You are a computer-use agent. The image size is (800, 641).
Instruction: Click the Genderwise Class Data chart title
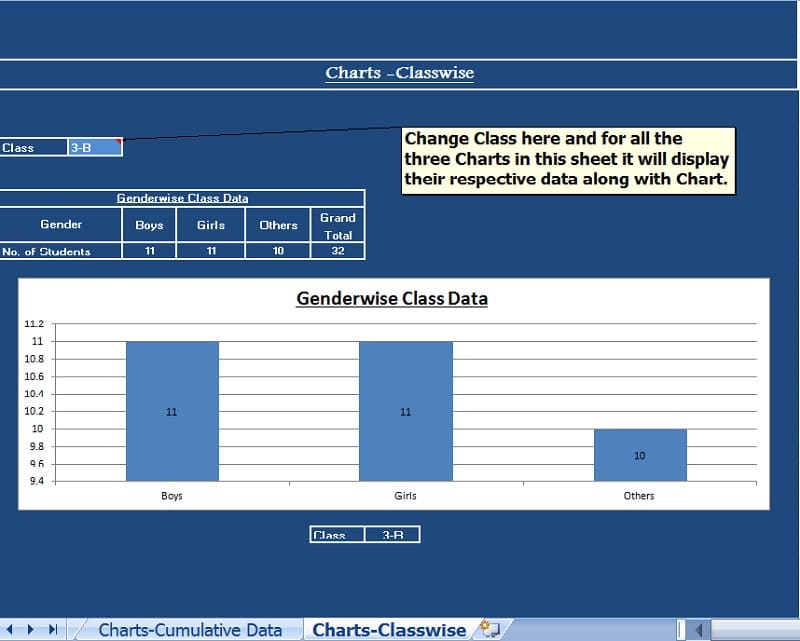(x=391, y=299)
